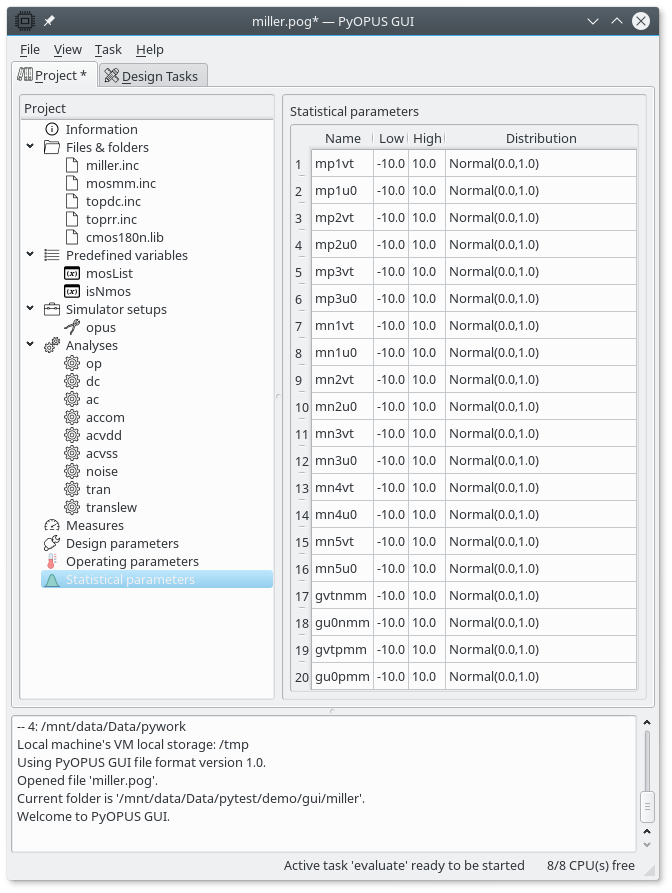Image resolution: width=672 pixels, height=893 pixels.
Task: Click the "Opened file 'miller.pog'." log line
Action: pyautogui.click(x=88, y=781)
